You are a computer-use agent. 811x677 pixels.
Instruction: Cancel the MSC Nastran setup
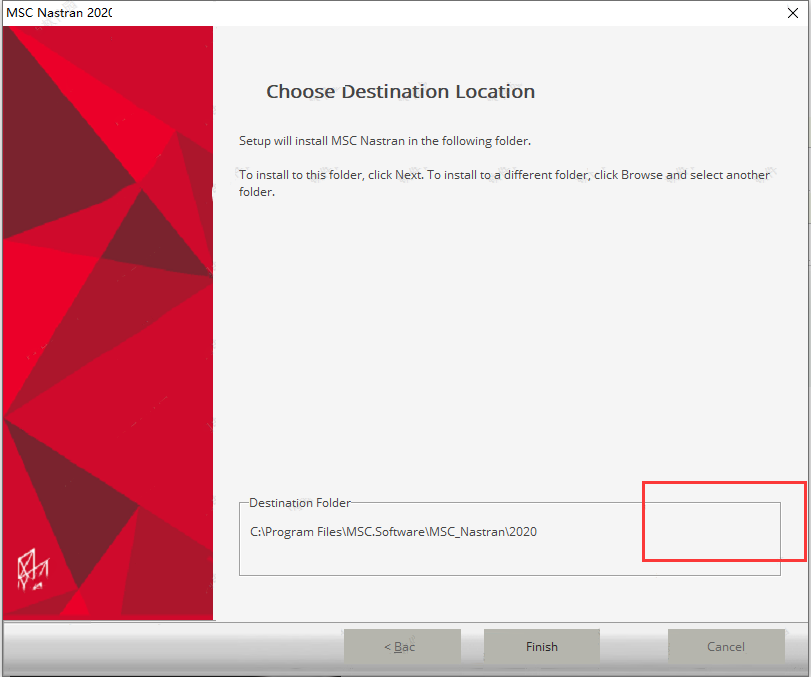726,646
